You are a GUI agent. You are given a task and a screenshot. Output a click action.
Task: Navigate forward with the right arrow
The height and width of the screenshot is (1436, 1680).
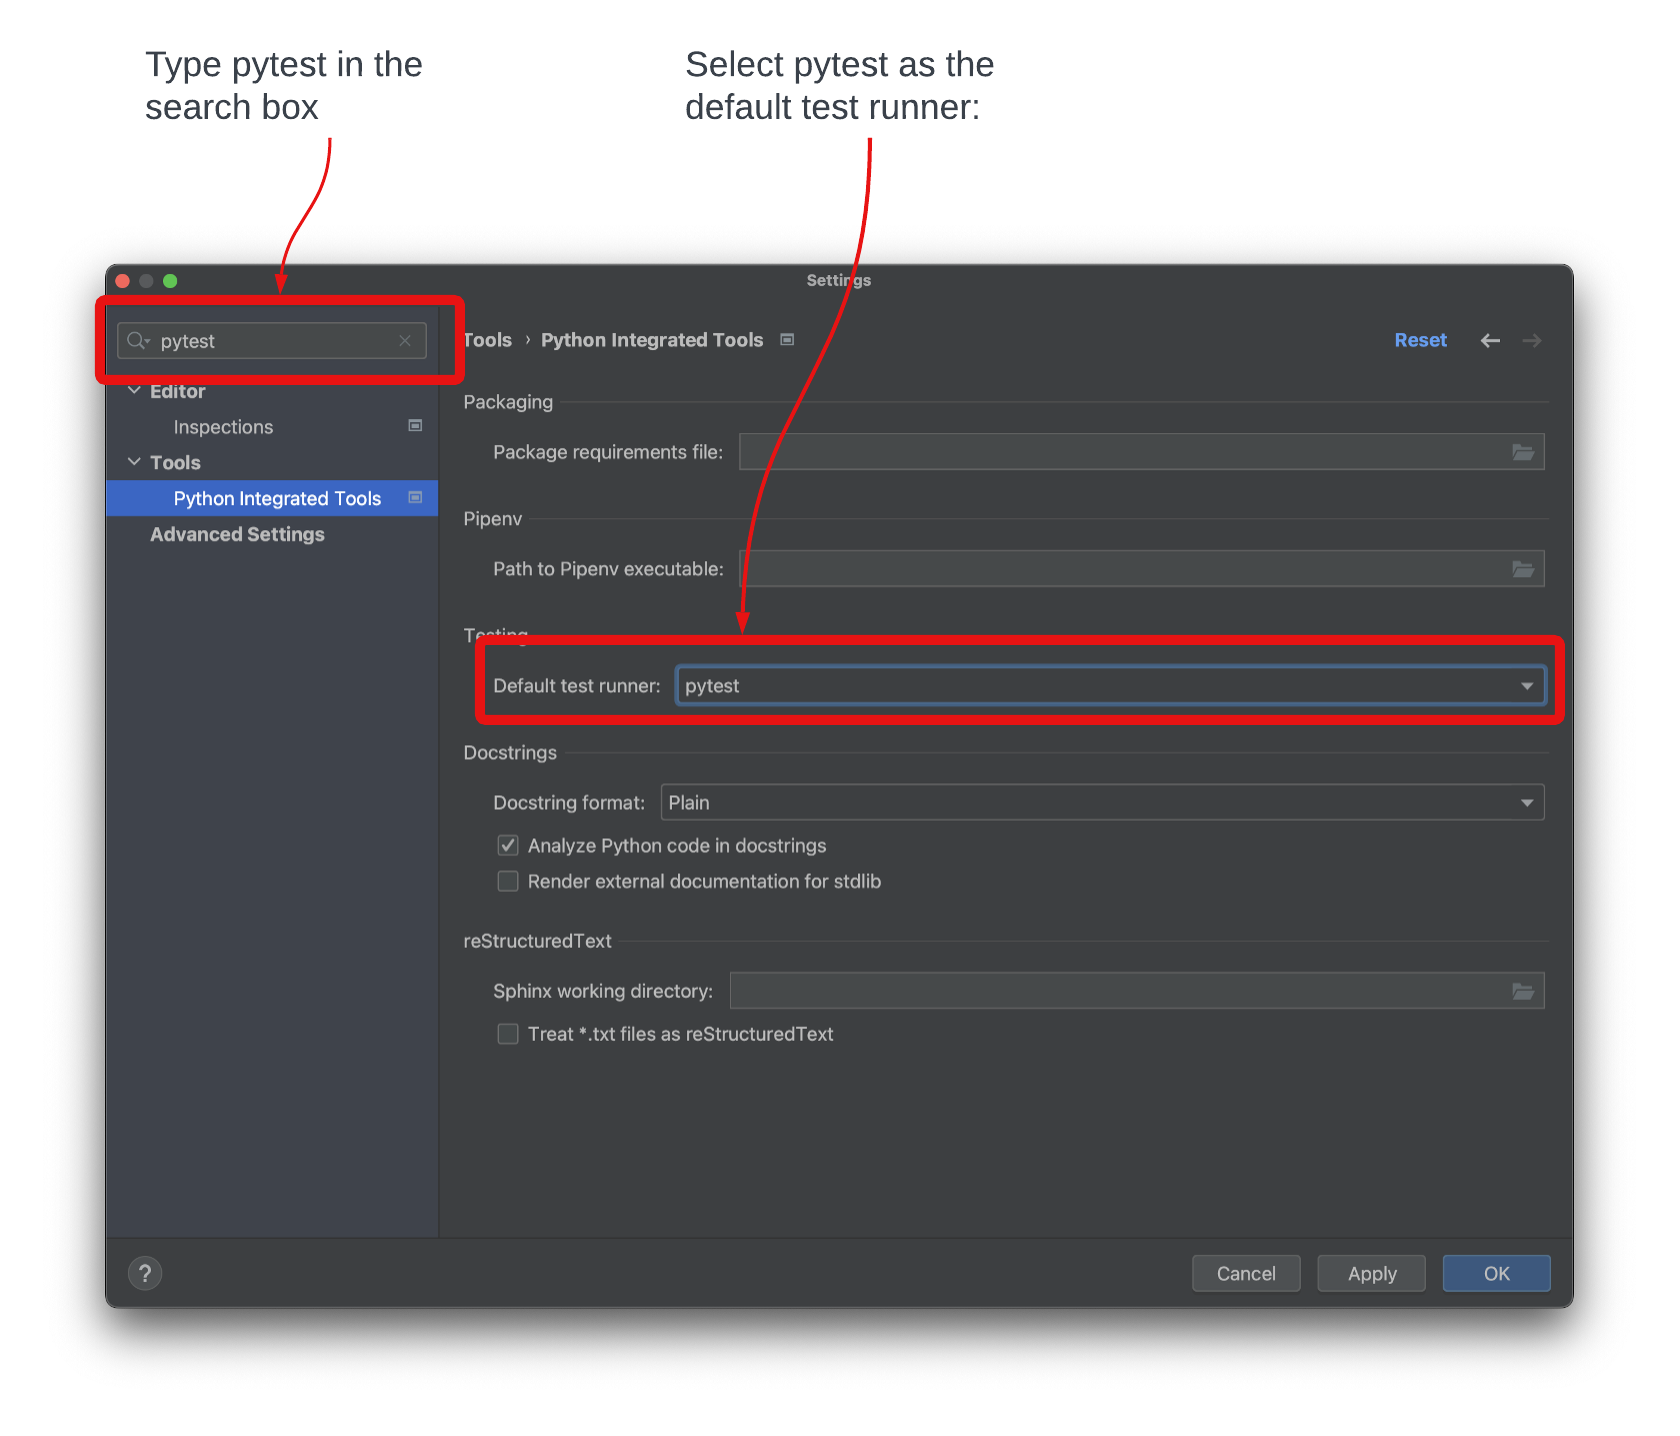pos(1531,340)
